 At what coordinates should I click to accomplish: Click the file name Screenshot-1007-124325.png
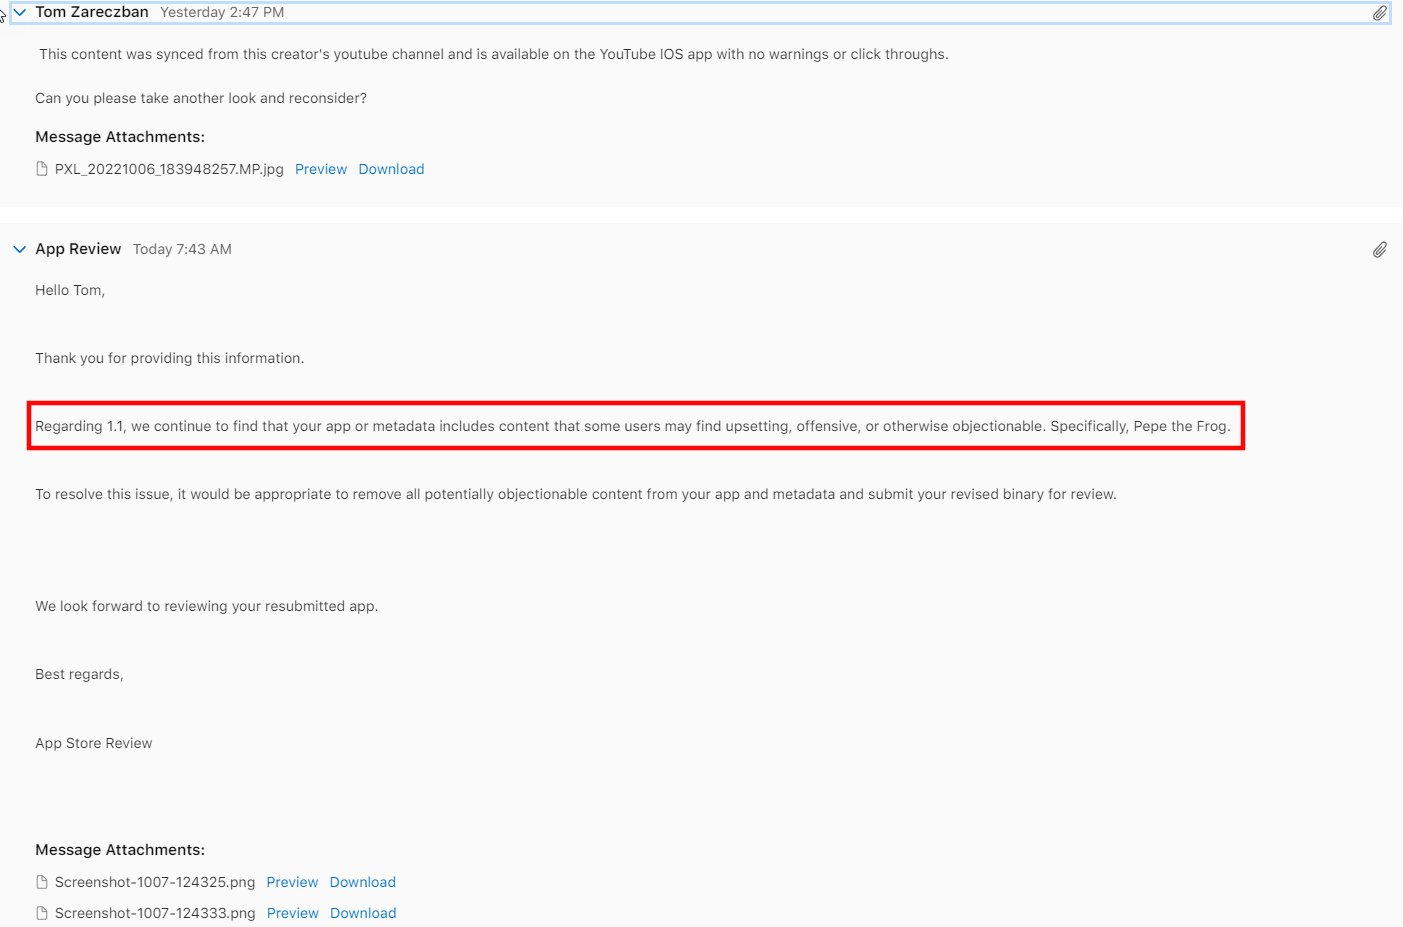click(155, 882)
